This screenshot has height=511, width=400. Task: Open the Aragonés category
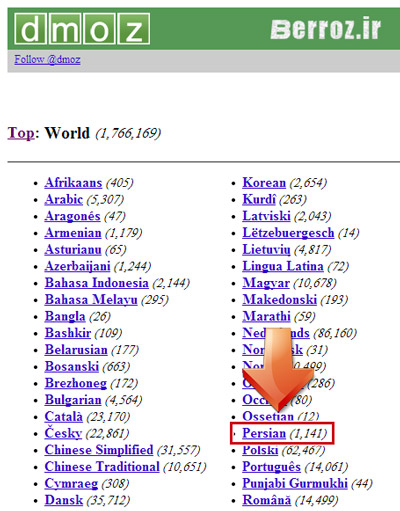72,216
